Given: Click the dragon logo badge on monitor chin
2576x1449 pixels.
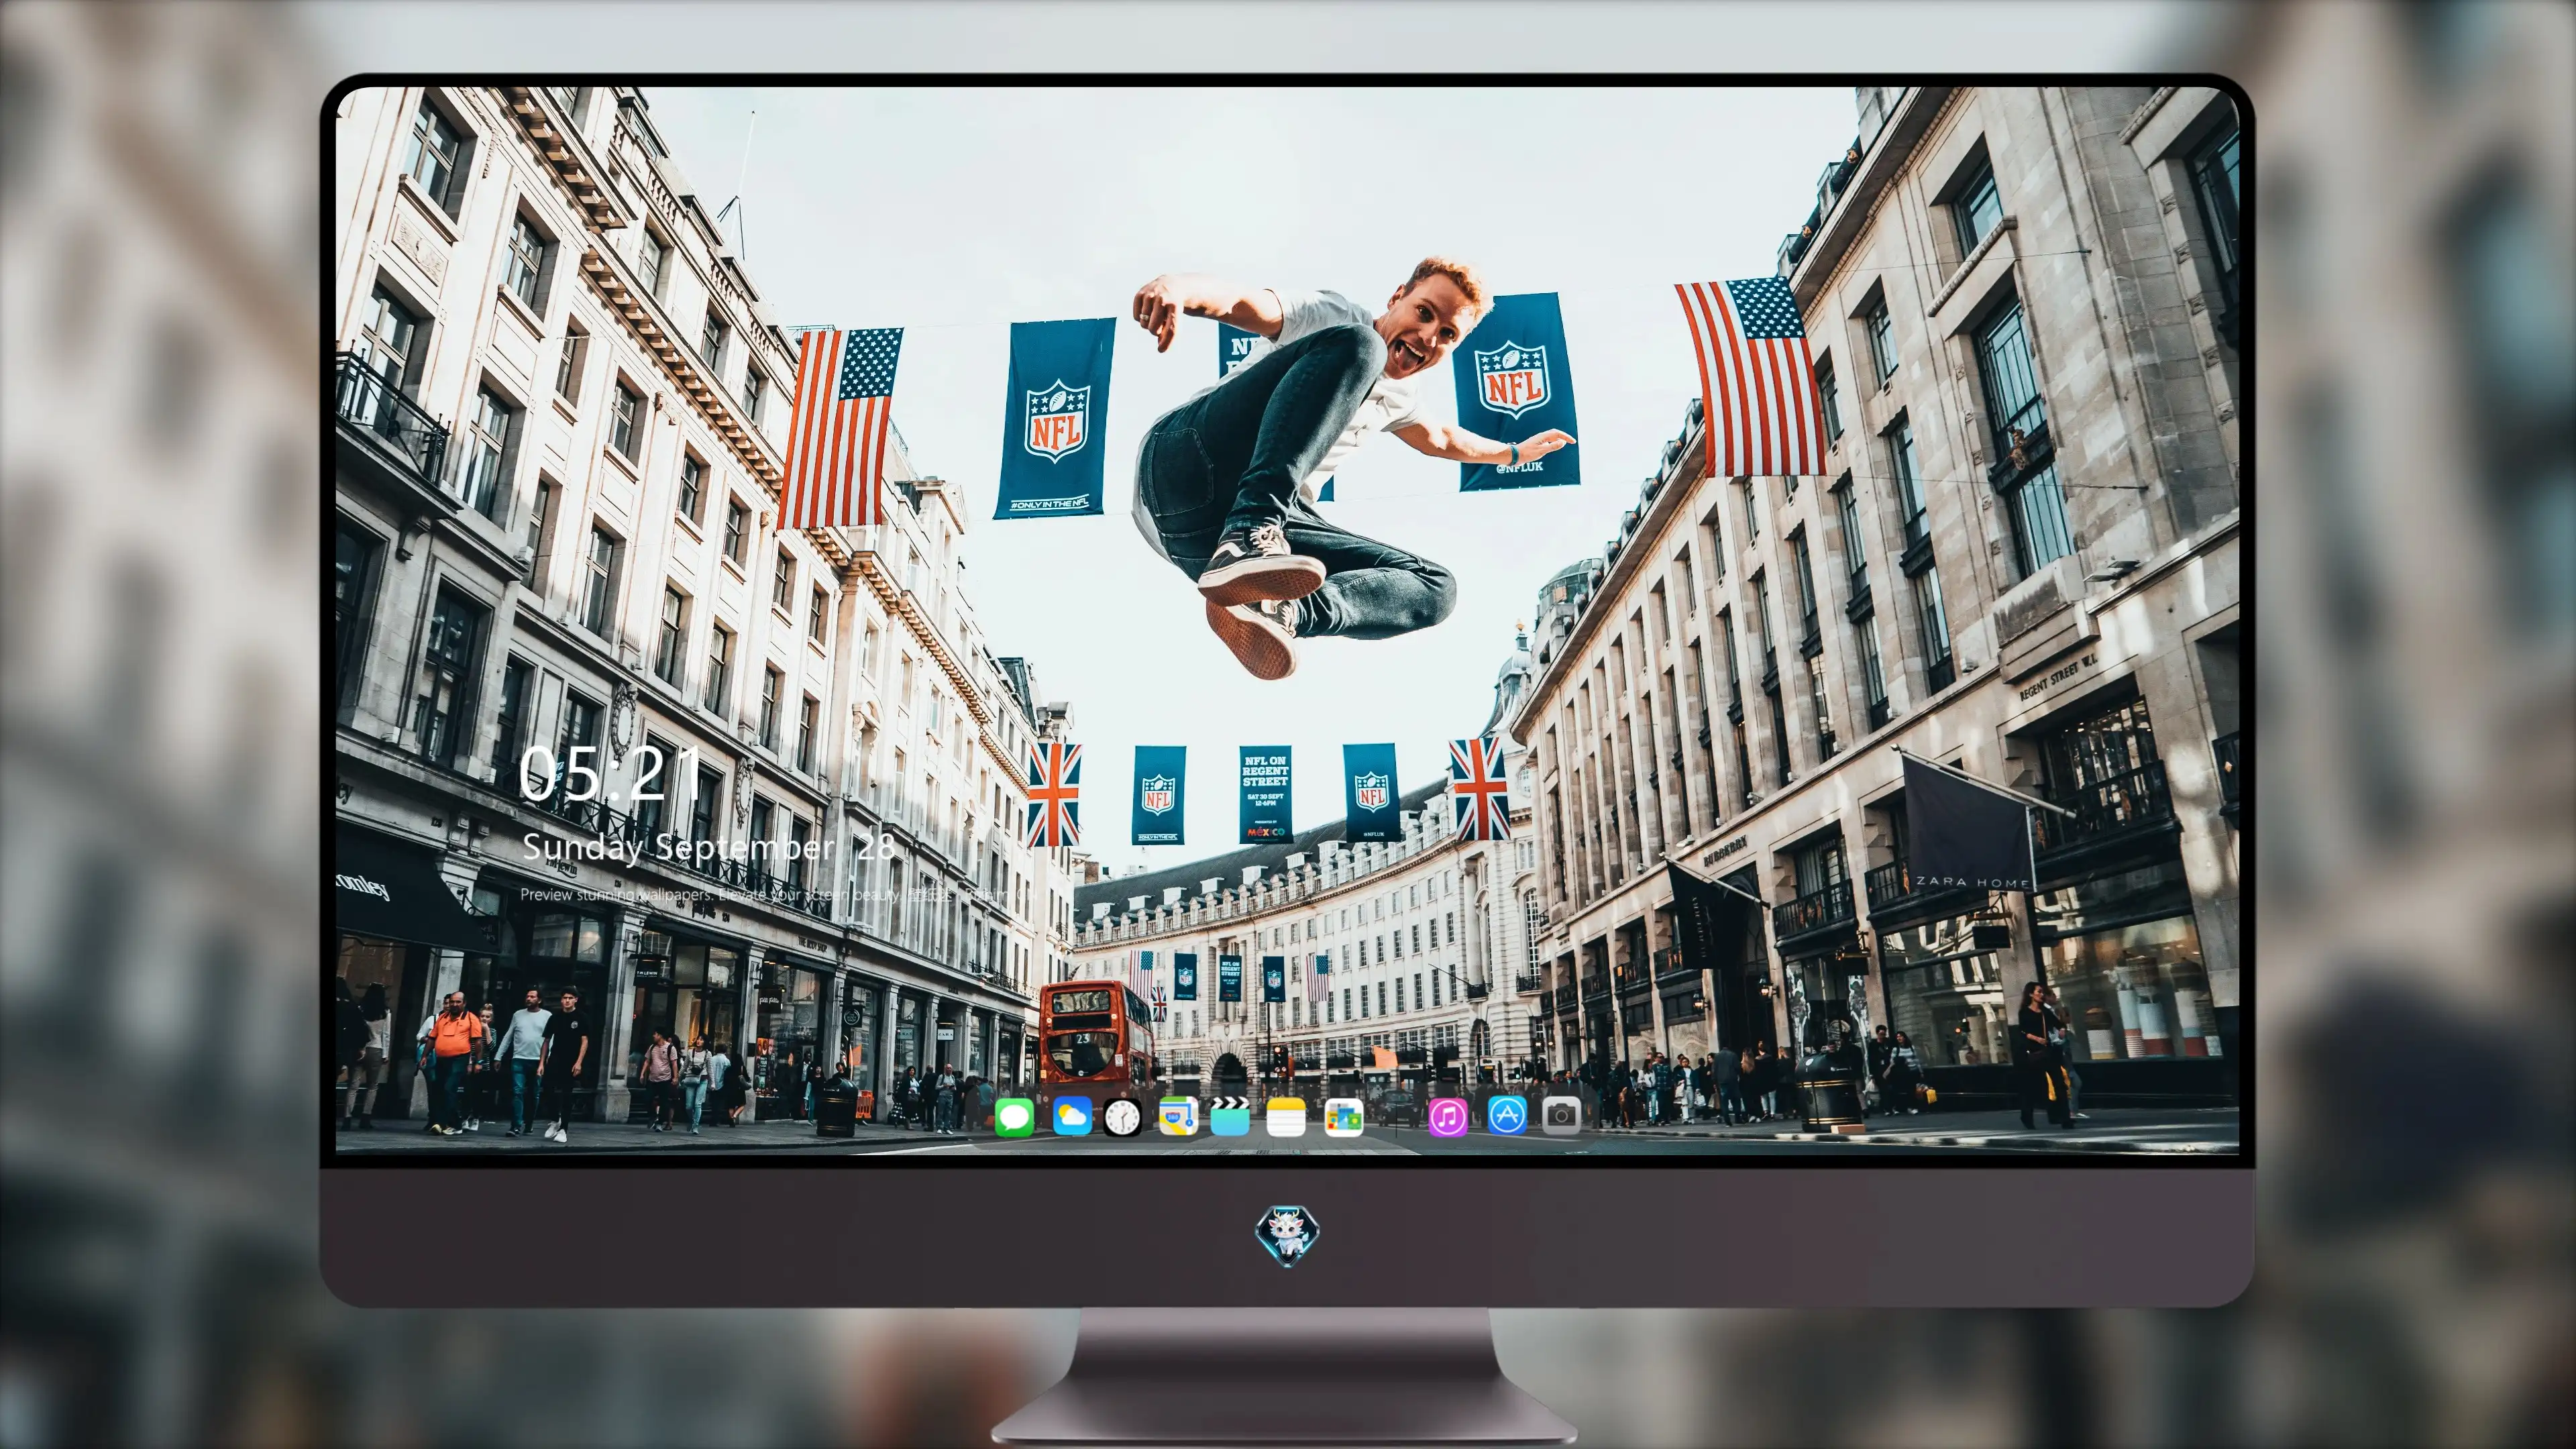Looking at the screenshot, I should click(1287, 1235).
